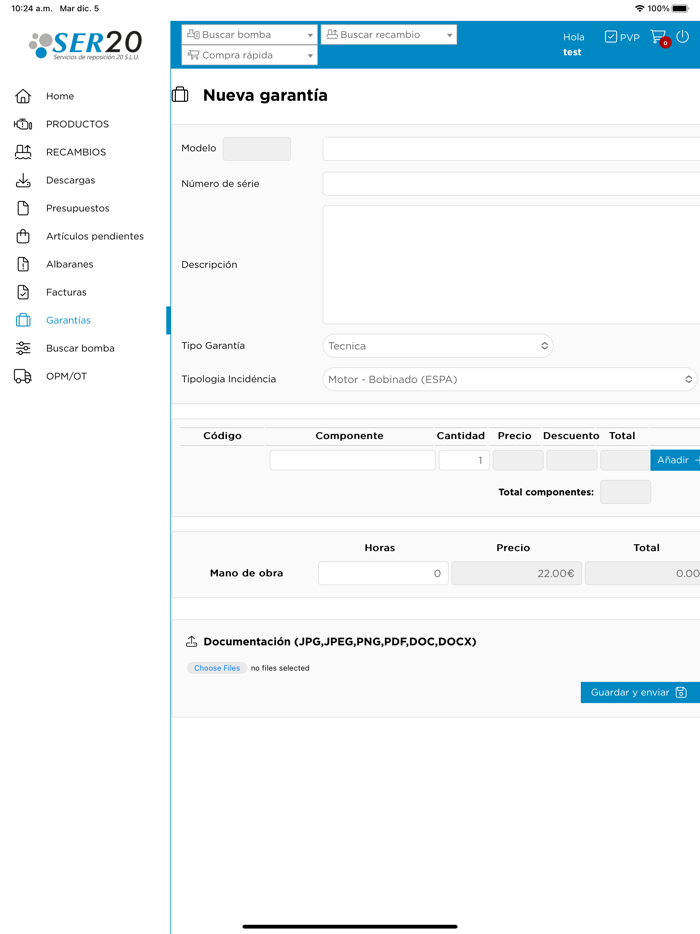Image resolution: width=700 pixels, height=934 pixels.
Task: Click the Buscar bomba sliders icon
Action: point(23,348)
